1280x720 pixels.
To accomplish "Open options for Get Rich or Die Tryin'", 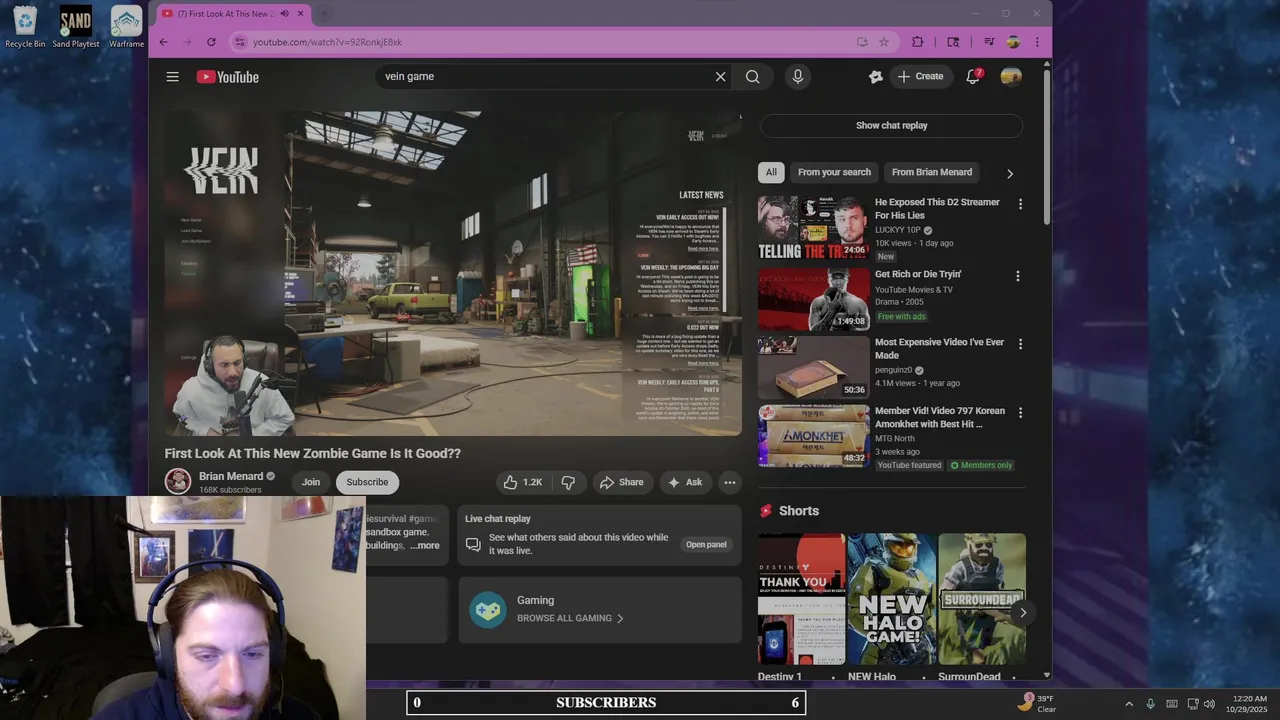I will 1018,276.
